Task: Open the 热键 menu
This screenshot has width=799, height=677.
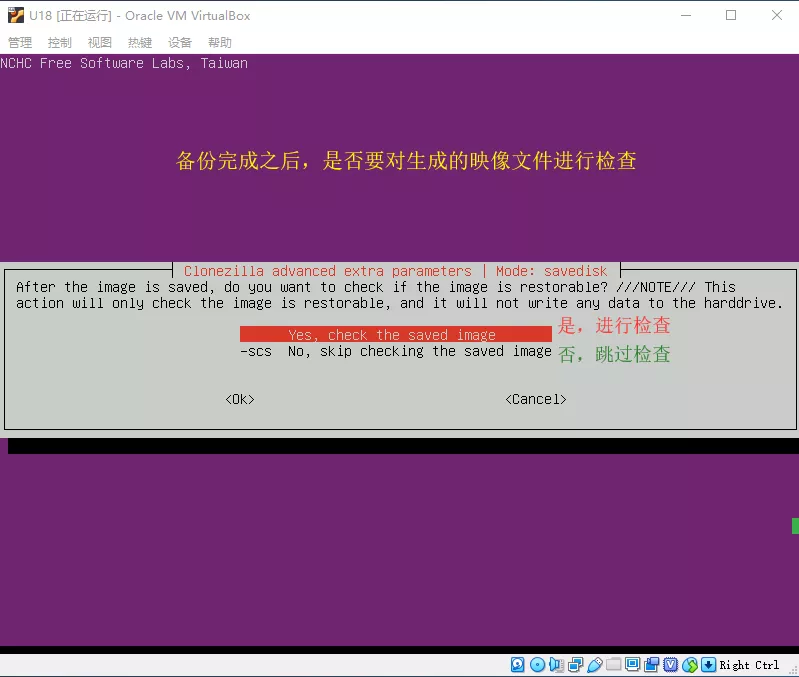Action: (140, 42)
